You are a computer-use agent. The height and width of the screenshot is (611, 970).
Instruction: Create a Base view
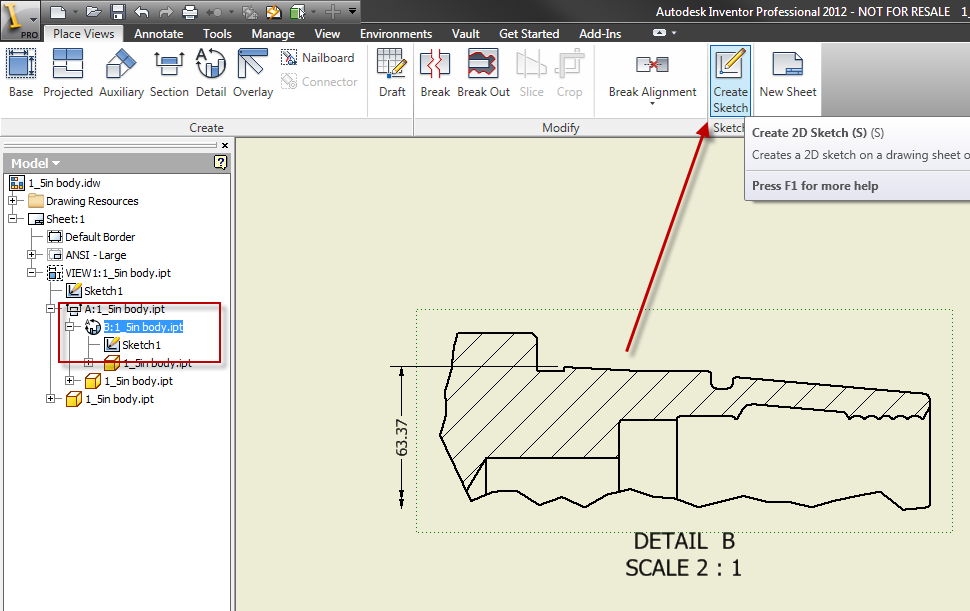click(21, 74)
